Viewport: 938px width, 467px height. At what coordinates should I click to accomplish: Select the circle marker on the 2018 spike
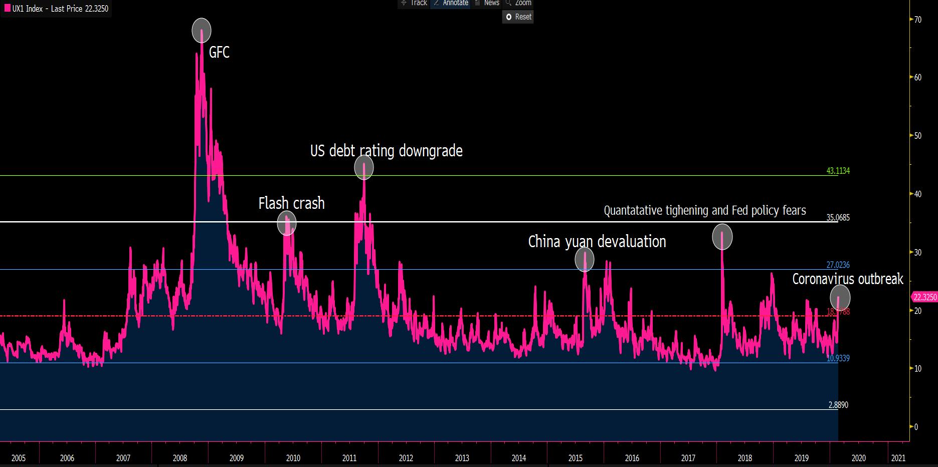722,237
